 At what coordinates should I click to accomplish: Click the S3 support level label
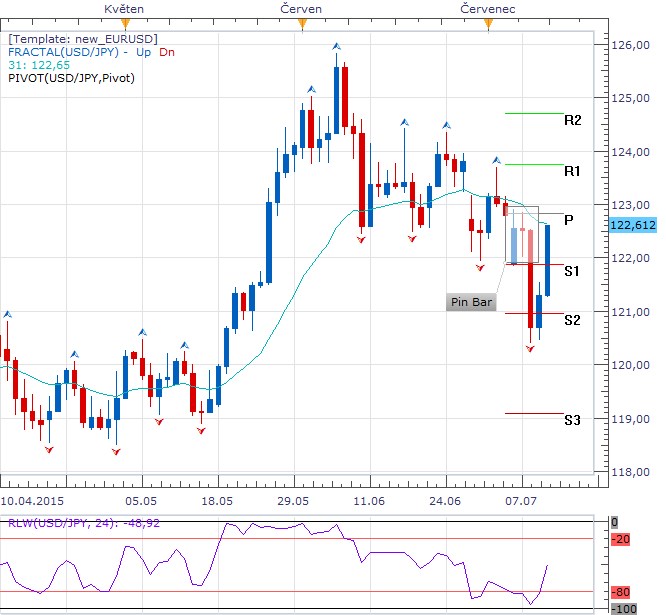tap(572, 420)
